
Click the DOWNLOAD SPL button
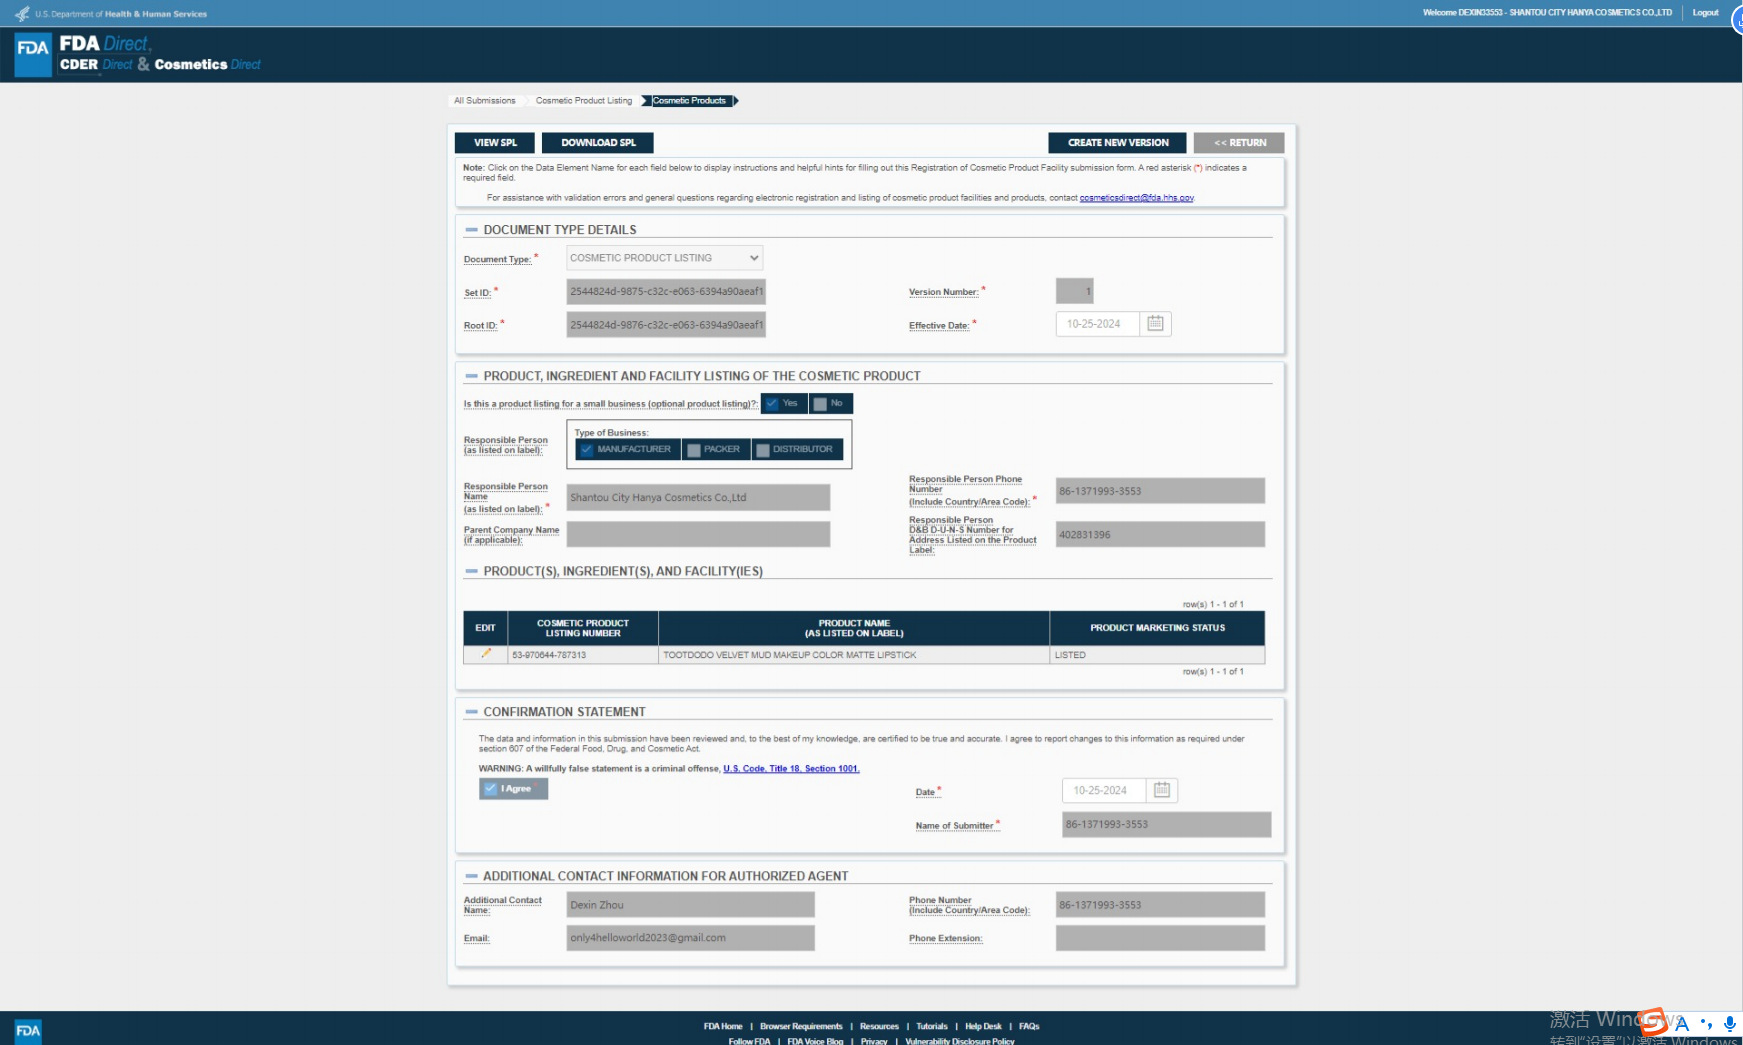point(598,143)
